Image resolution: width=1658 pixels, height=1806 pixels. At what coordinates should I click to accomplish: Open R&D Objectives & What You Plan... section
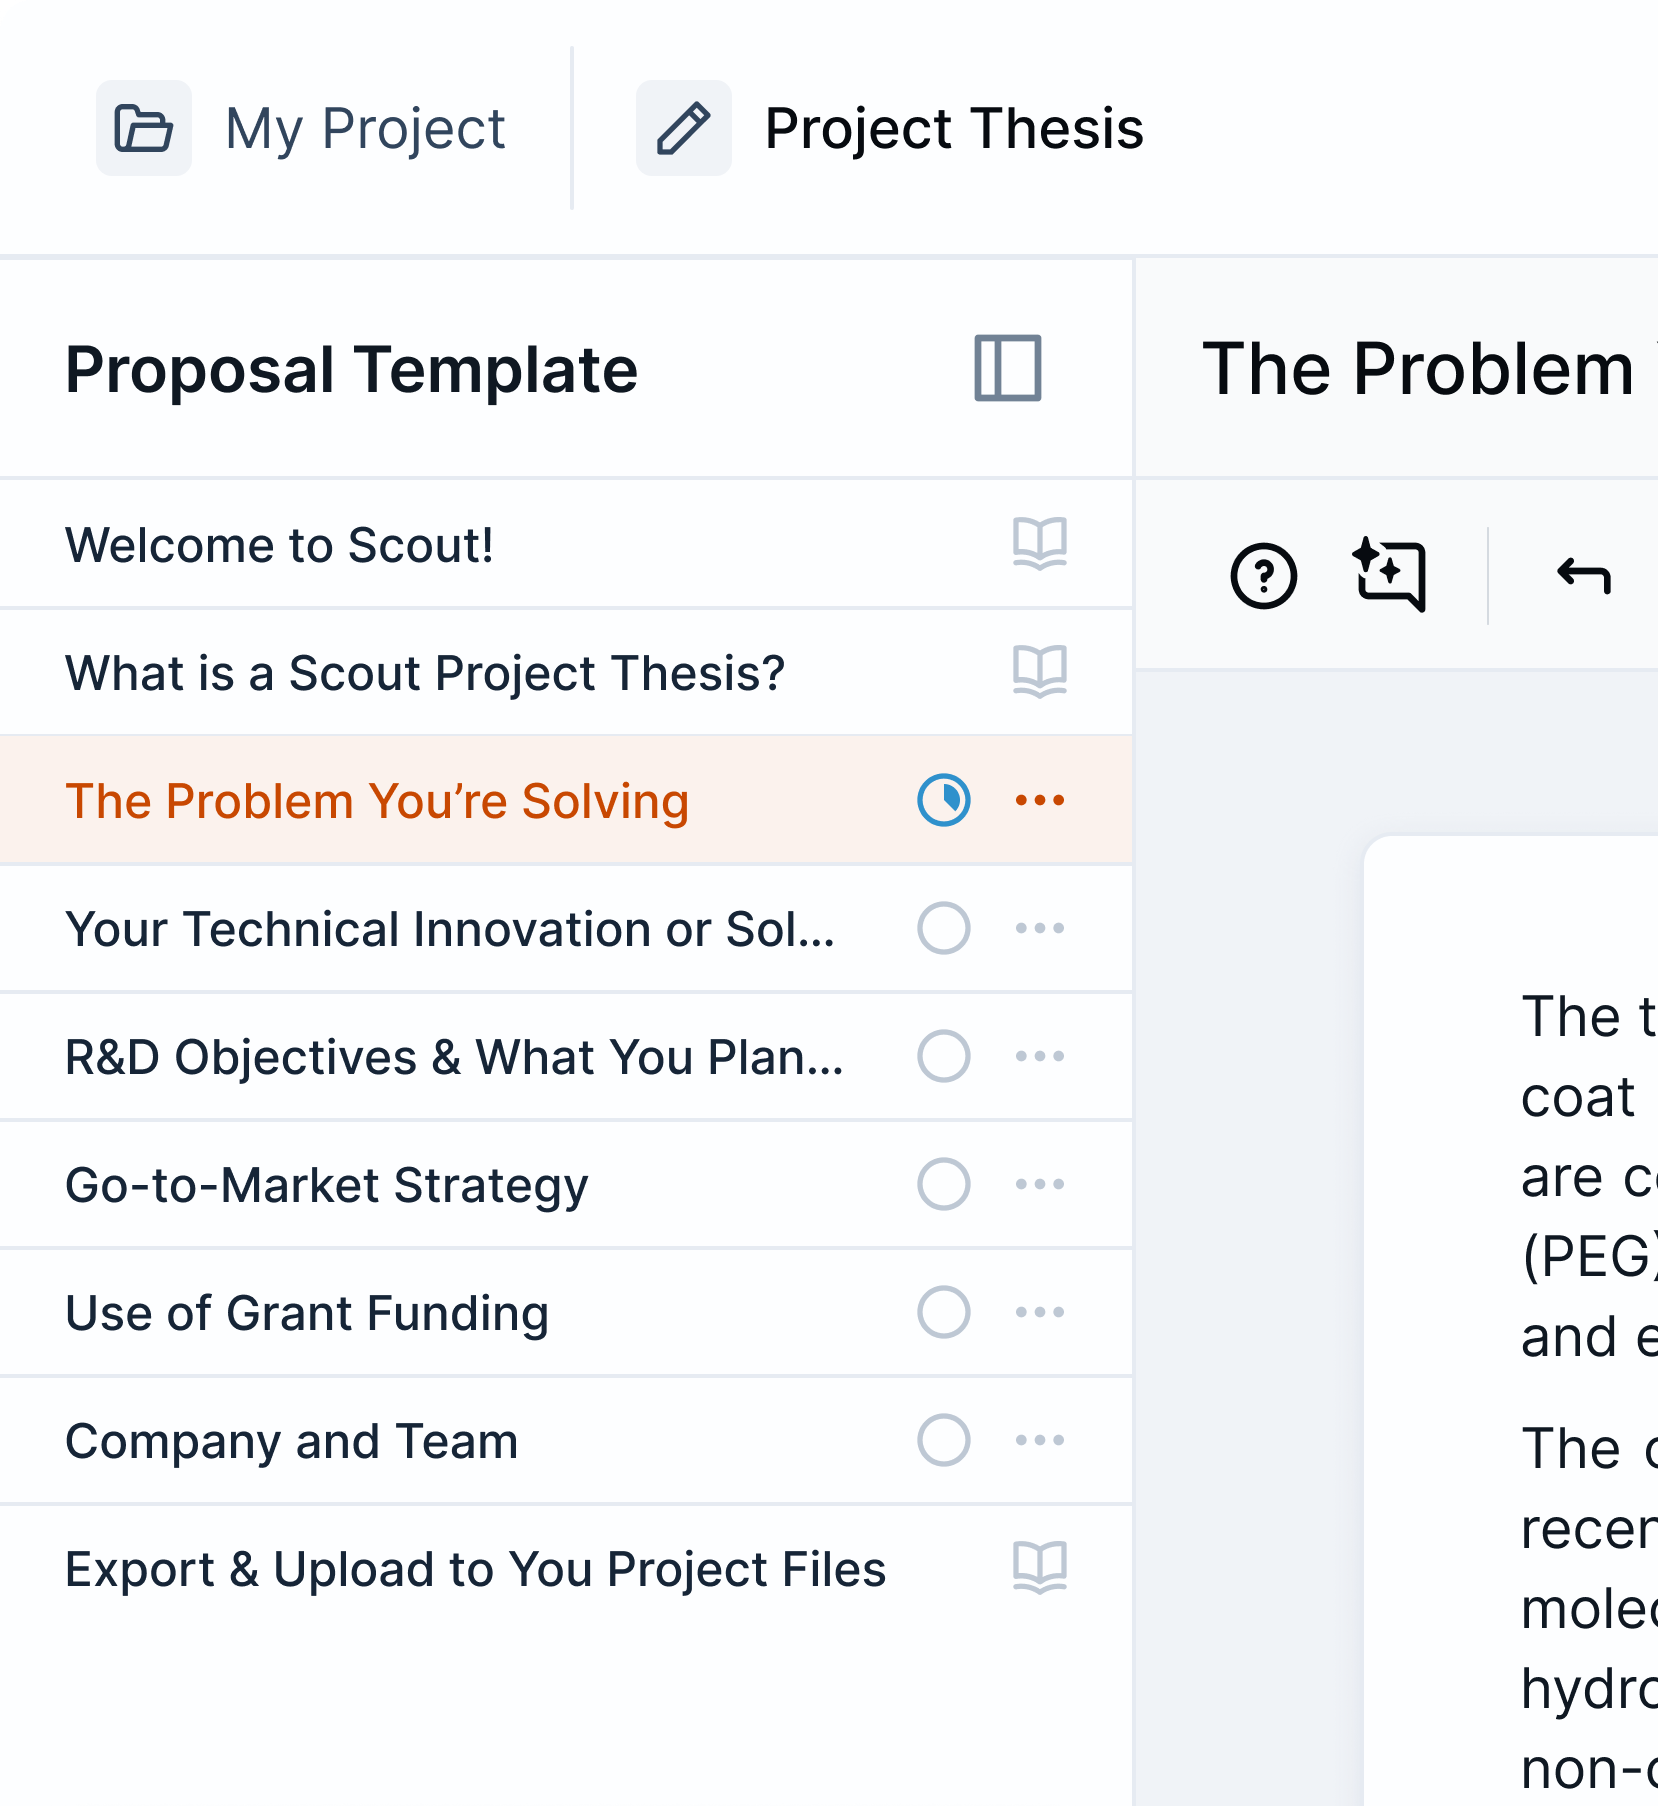coord(566,1056)
